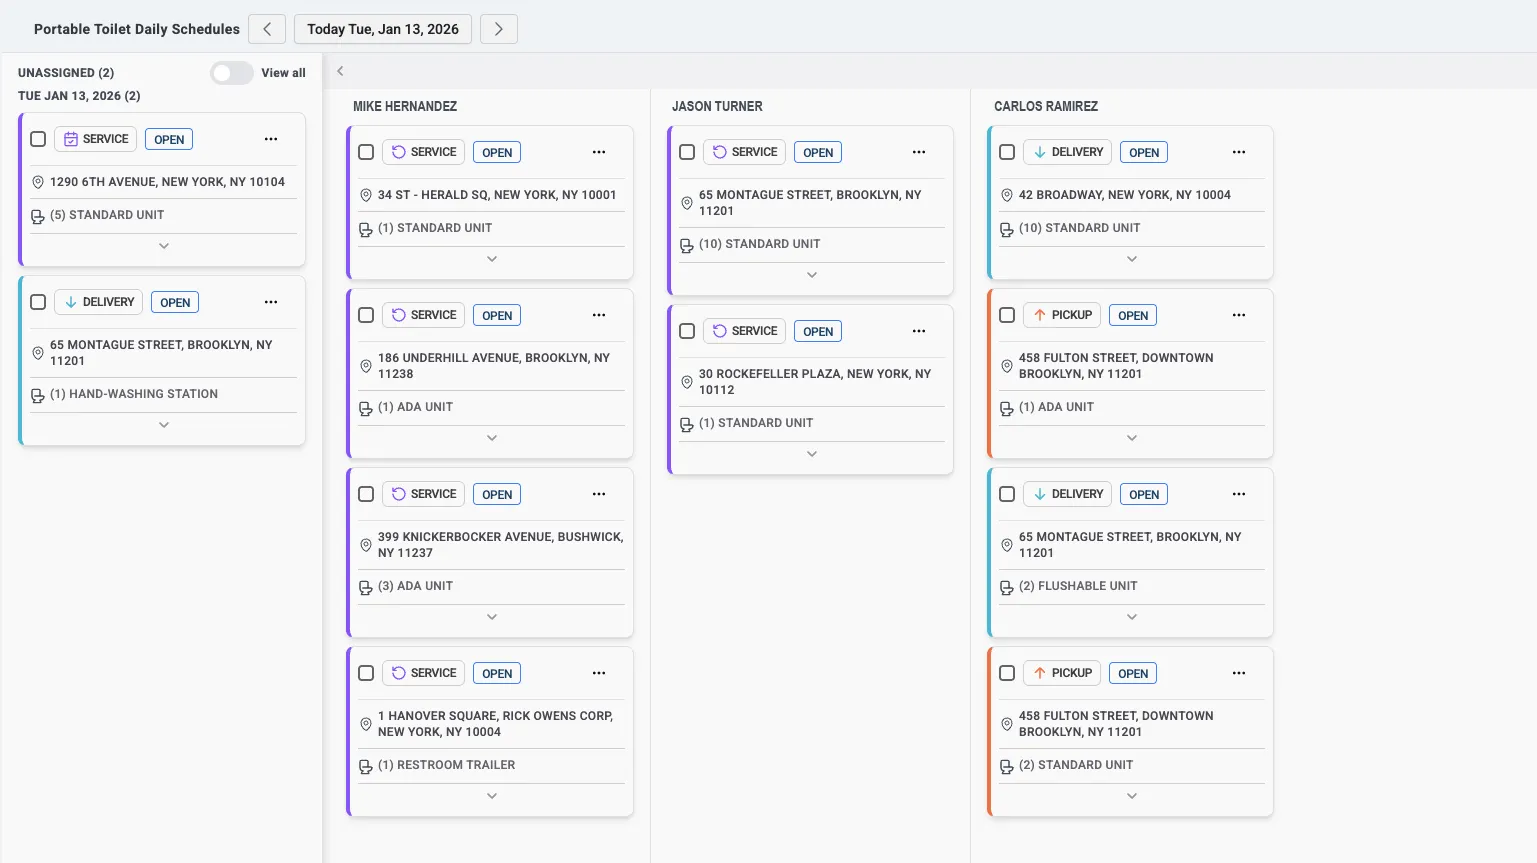Select the Mike Hernandez column header
Screen dimensions: 1537x863
[x=405, y=106]
